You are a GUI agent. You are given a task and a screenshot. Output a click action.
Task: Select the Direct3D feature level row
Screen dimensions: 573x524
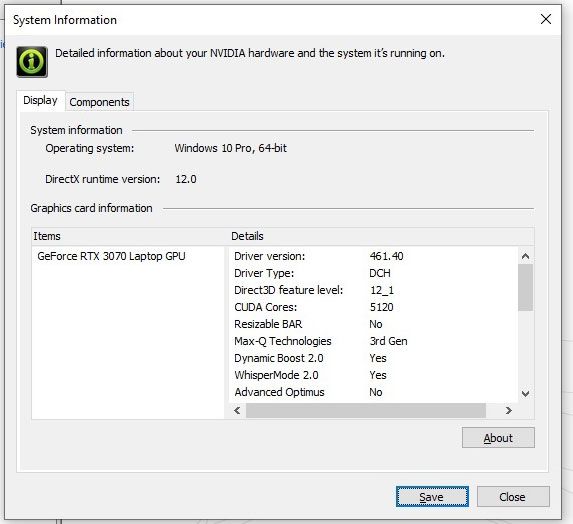click(x=373, y=290)
